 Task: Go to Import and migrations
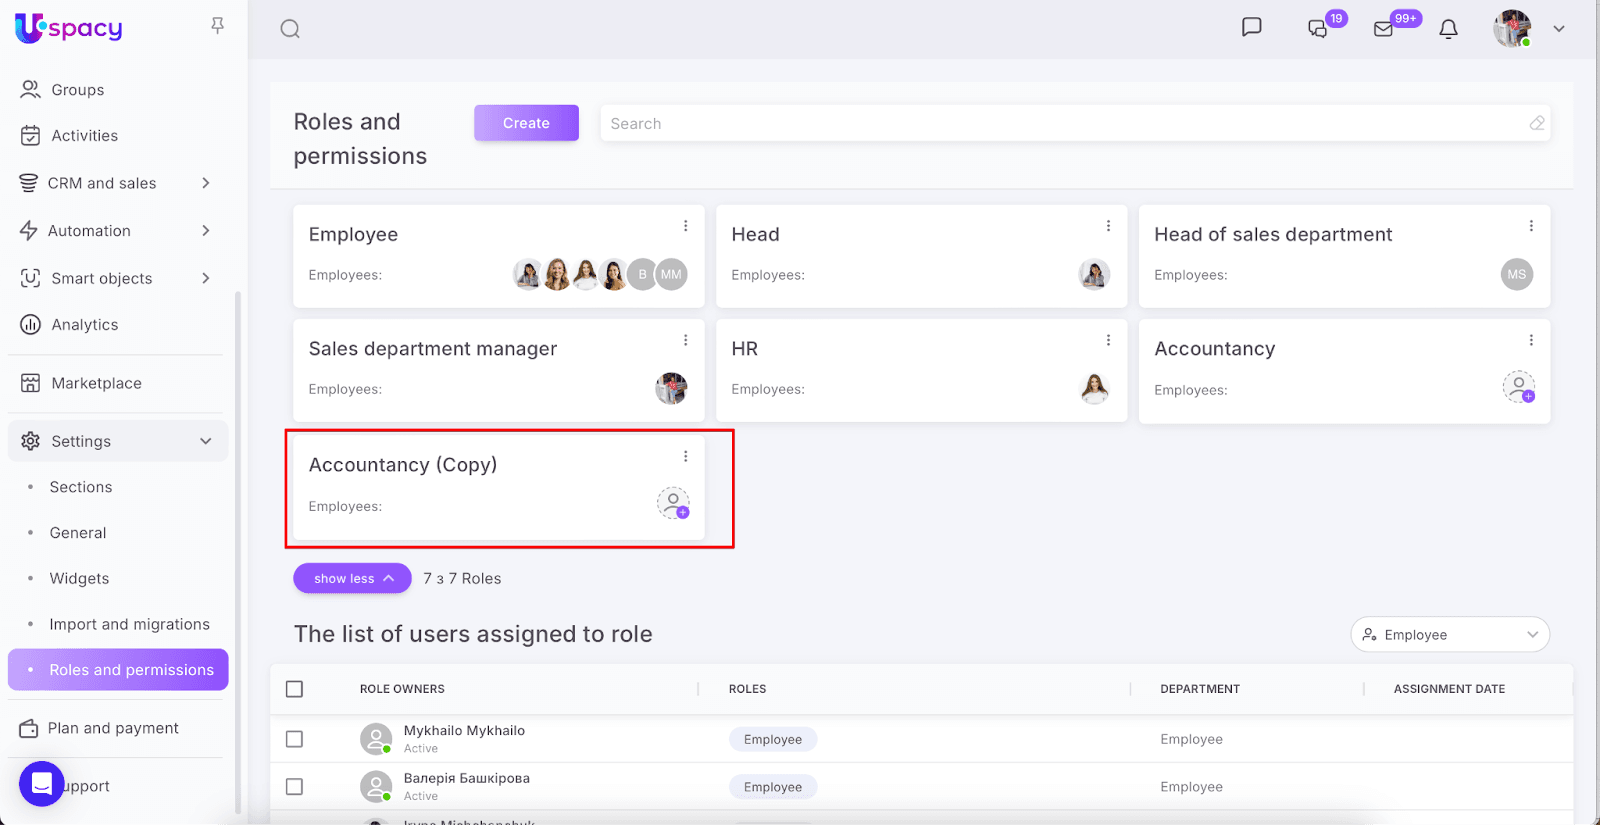pos(129,624)
